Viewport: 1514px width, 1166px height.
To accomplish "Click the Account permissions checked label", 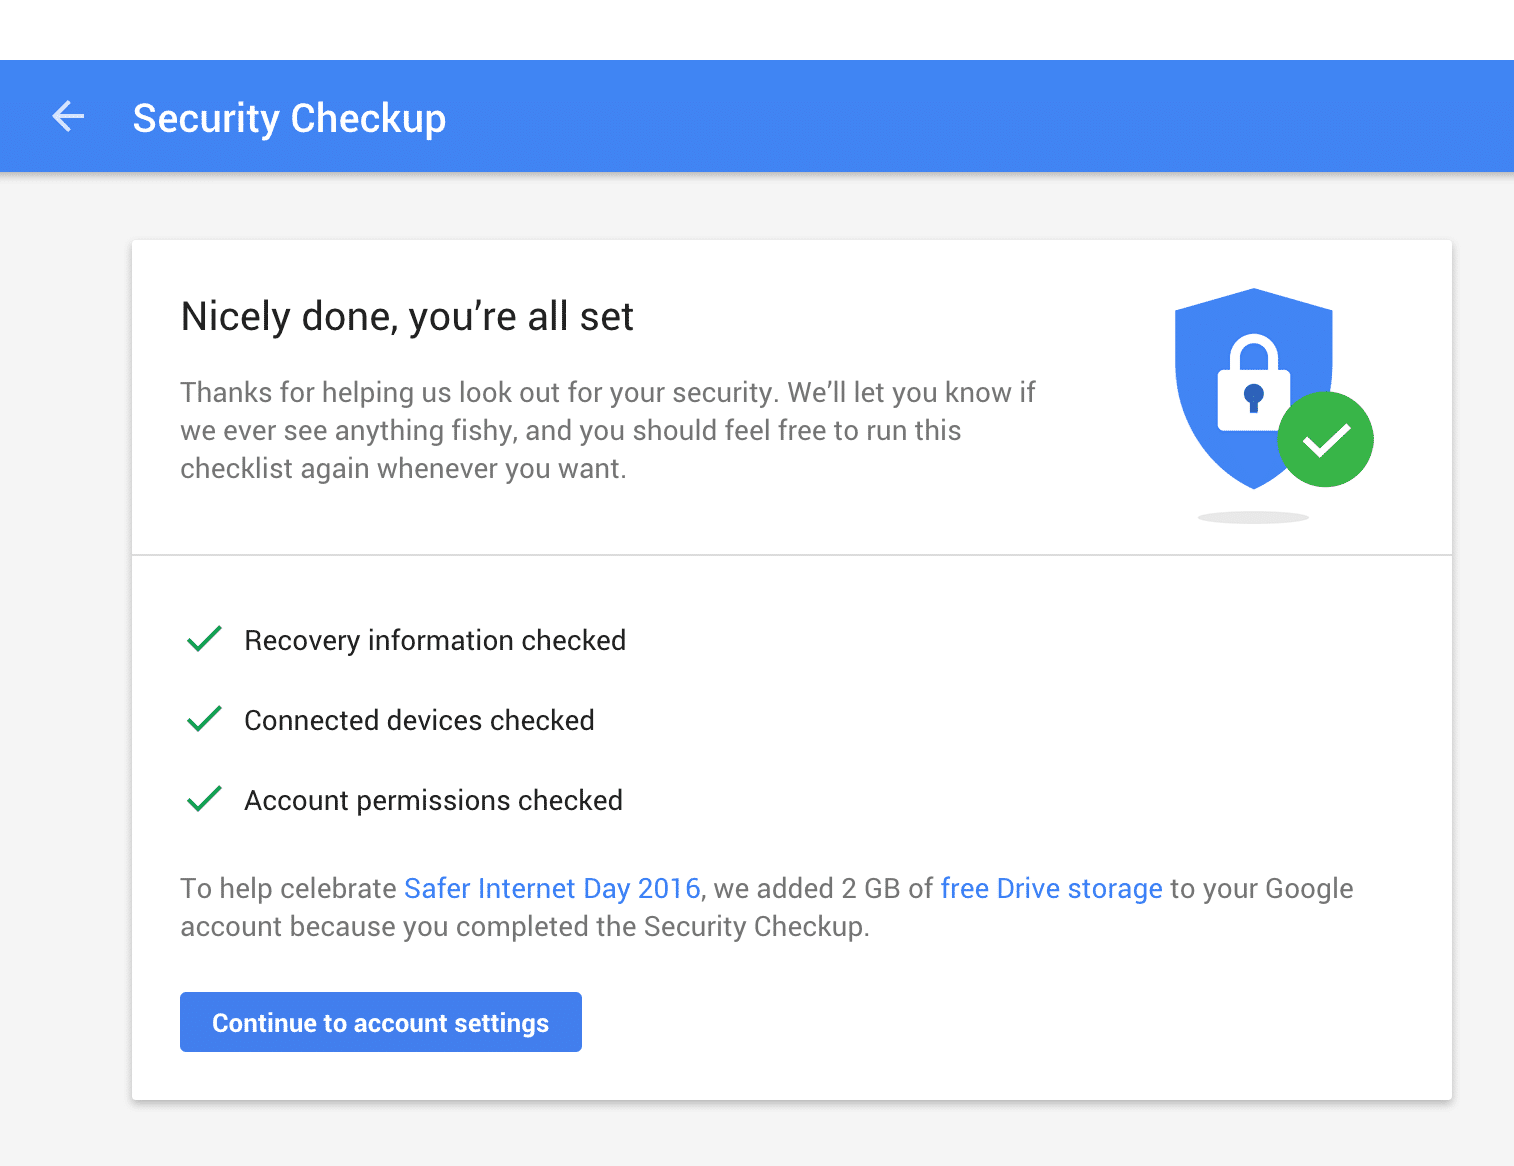I will [432, 800].
